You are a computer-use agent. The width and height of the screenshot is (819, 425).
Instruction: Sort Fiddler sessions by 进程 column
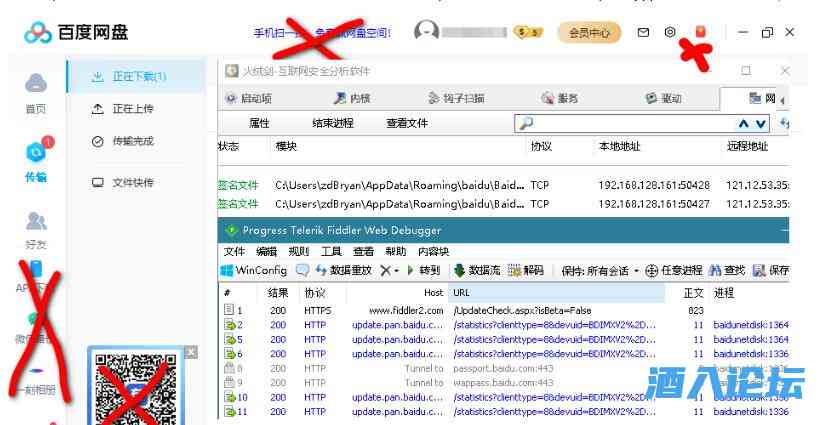pyautogui.click(x=723, y=293)
